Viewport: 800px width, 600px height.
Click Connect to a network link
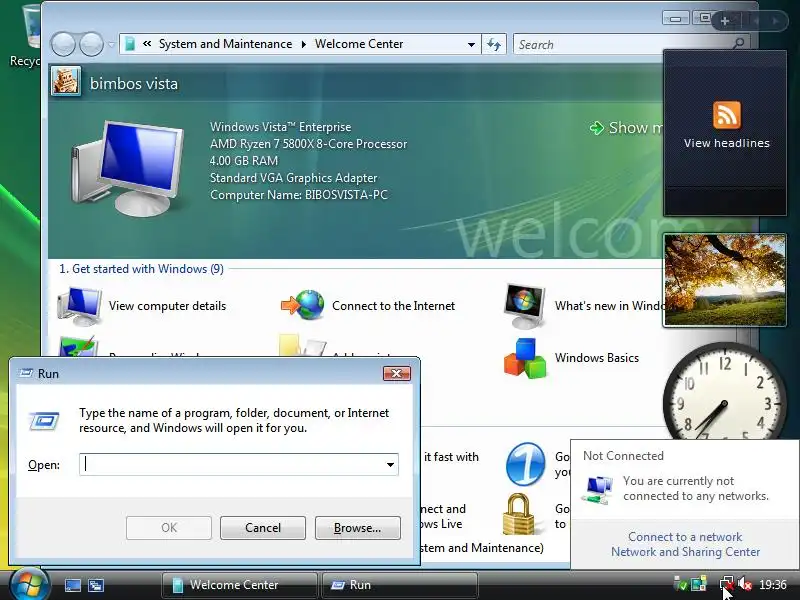tap(685, 537)
